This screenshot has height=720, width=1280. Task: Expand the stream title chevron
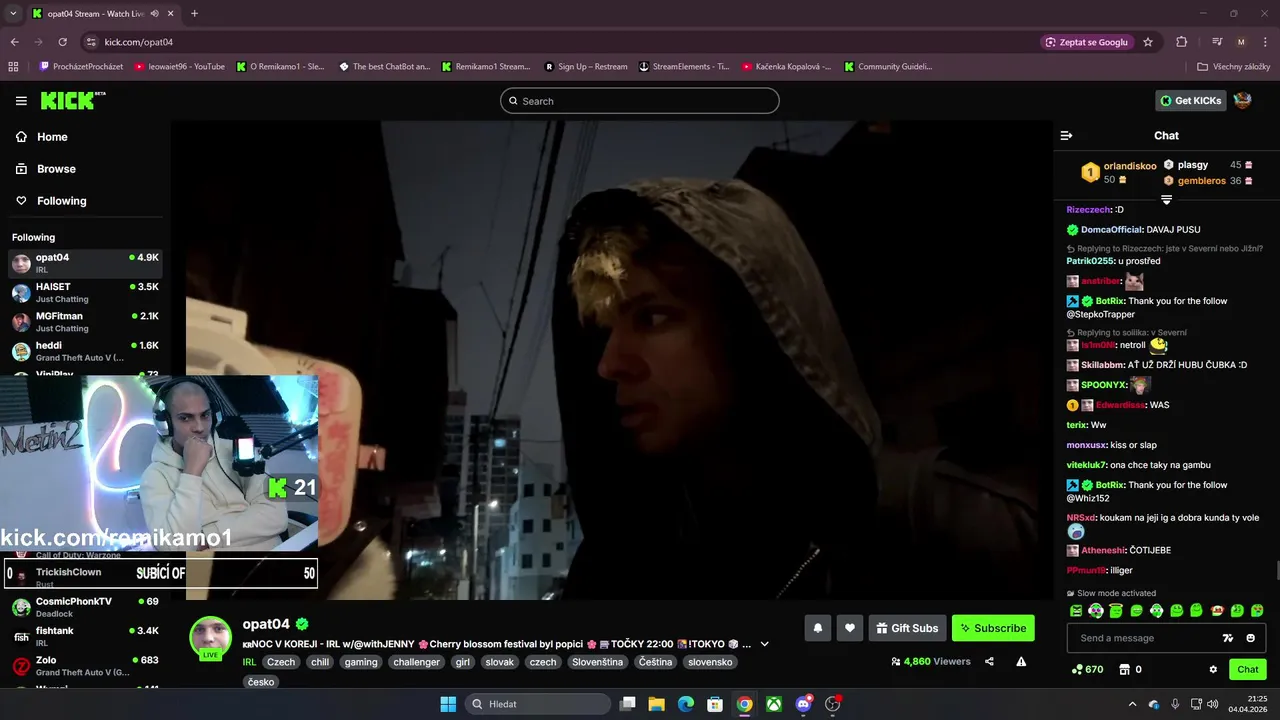765,644
